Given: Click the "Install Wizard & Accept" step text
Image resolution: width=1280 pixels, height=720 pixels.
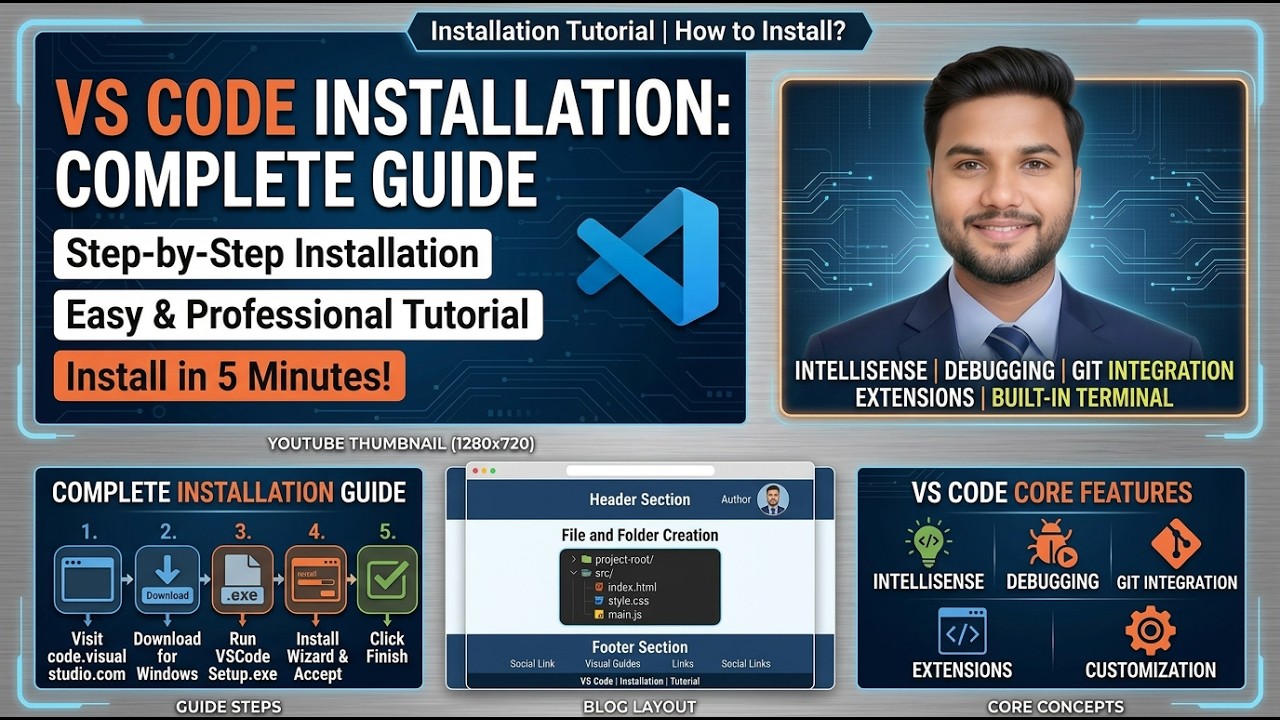Looking at the screenshot, I should 317,656.
